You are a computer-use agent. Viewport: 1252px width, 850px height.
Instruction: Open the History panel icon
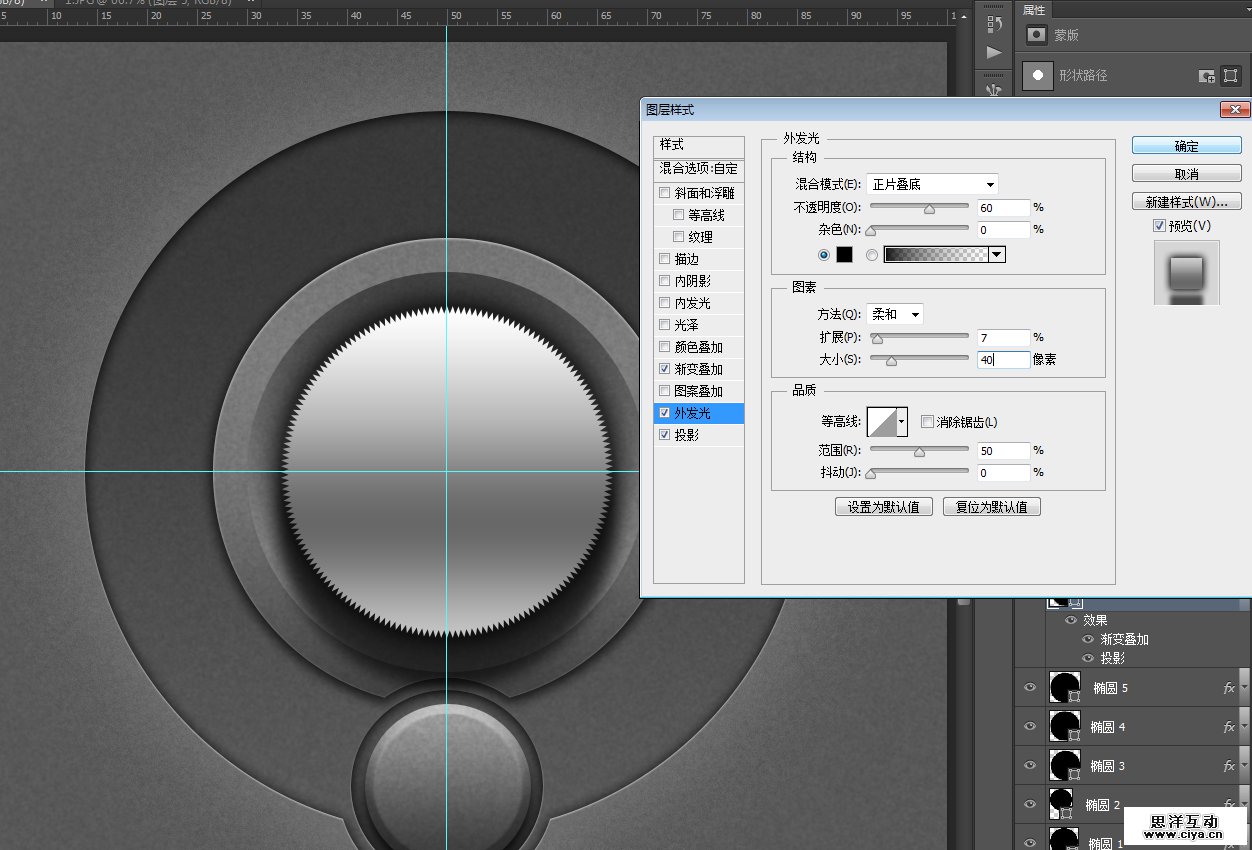coord(993,22)
